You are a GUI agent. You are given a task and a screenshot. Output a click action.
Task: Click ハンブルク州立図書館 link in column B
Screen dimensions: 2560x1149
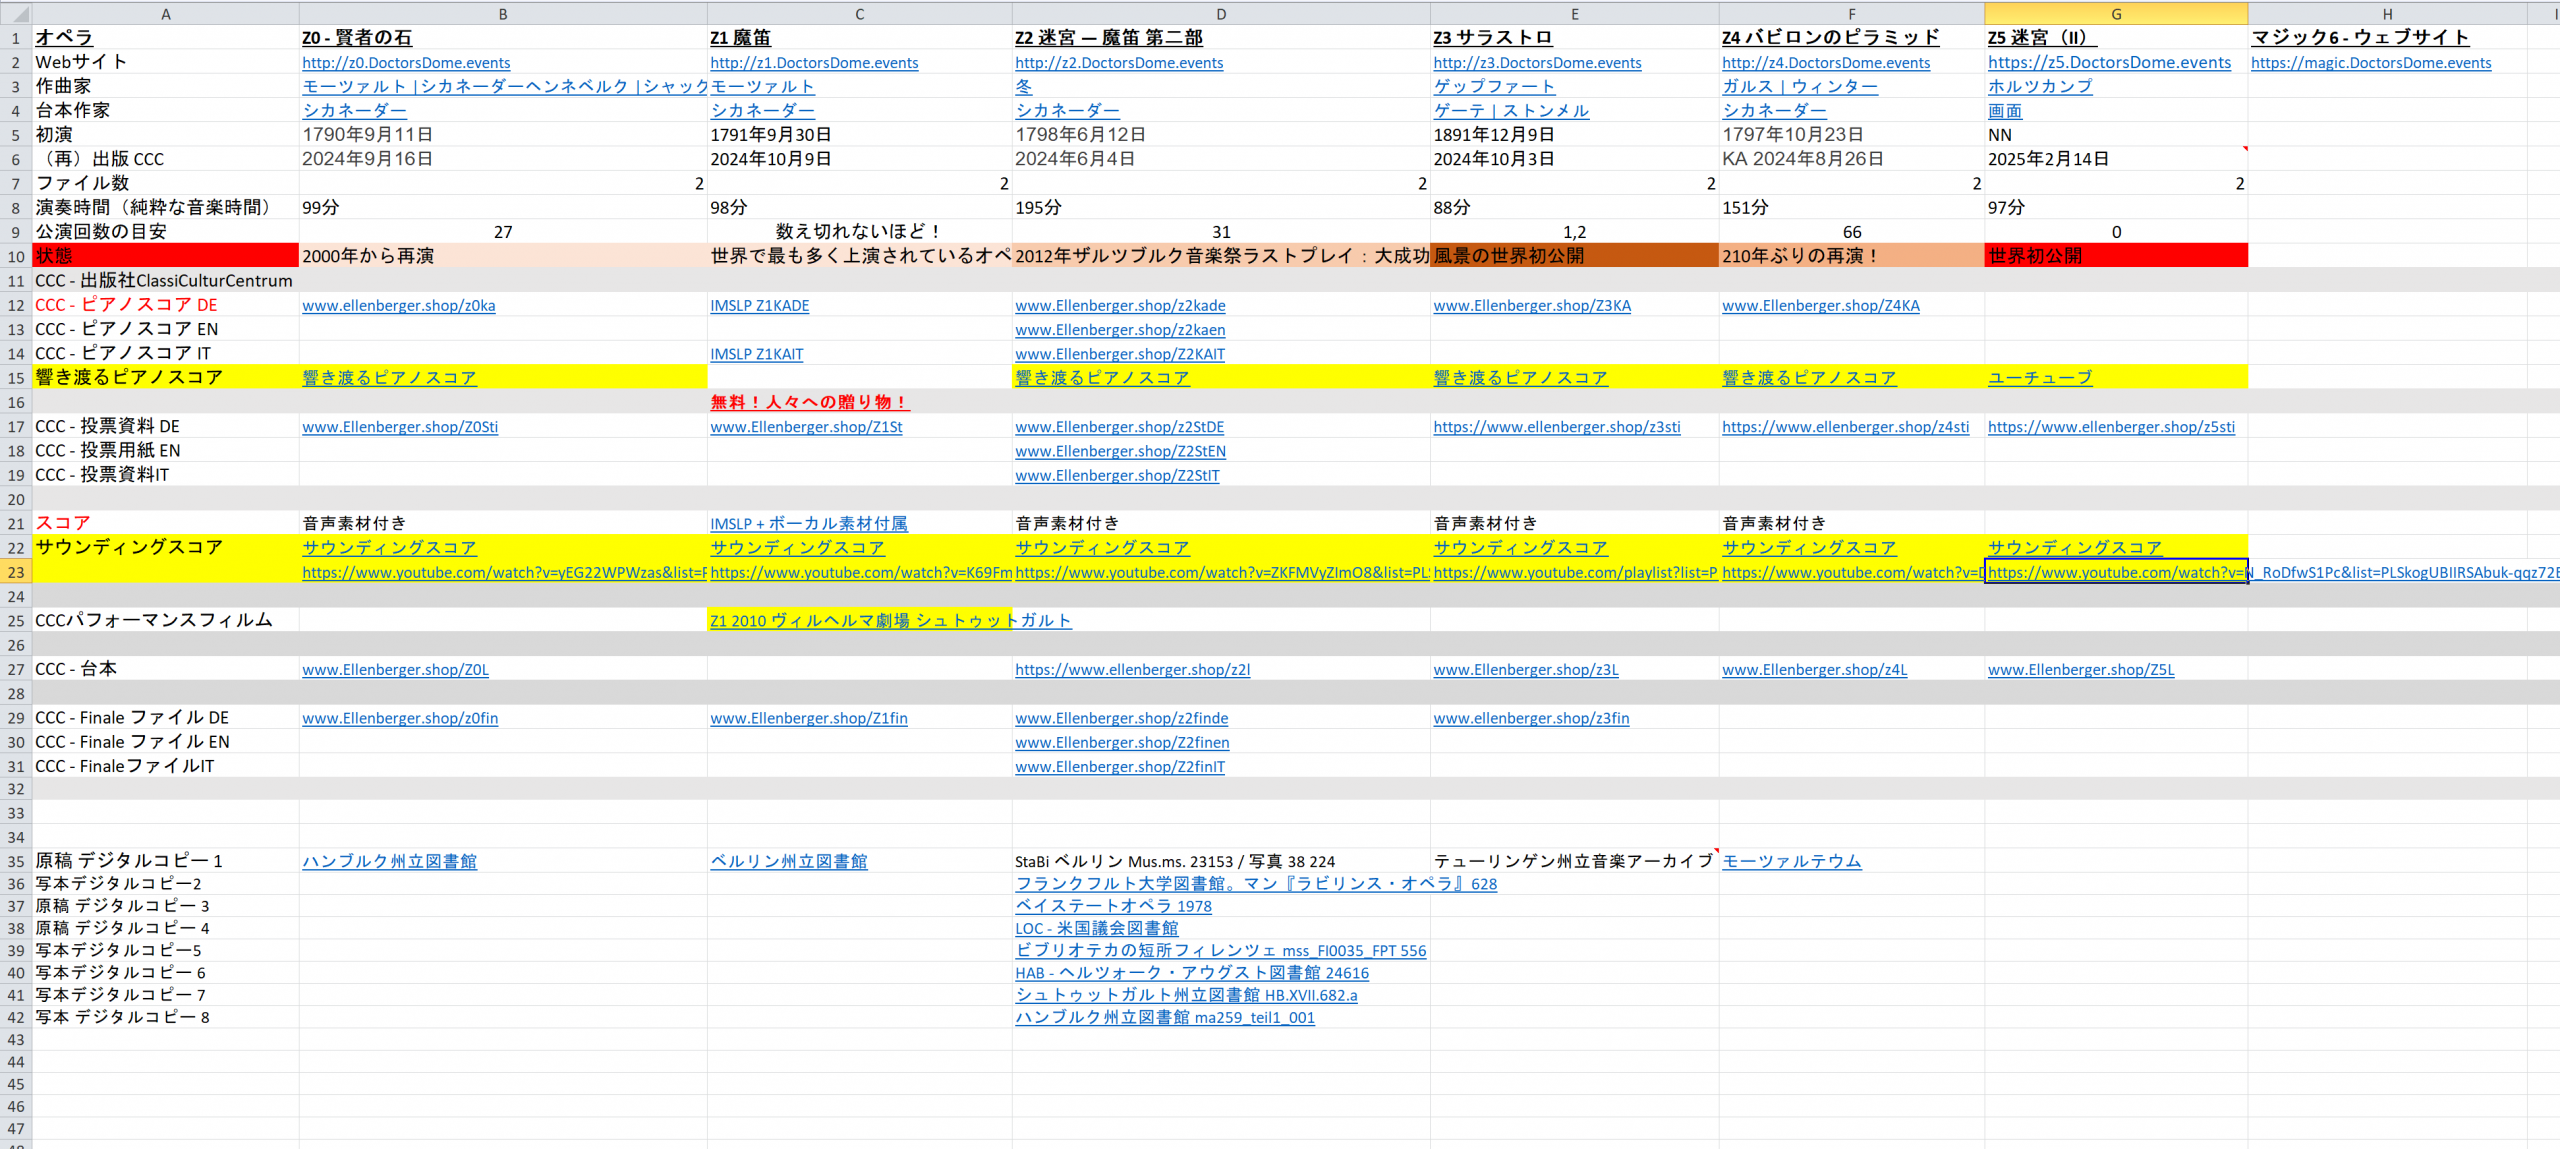[390, 861]
